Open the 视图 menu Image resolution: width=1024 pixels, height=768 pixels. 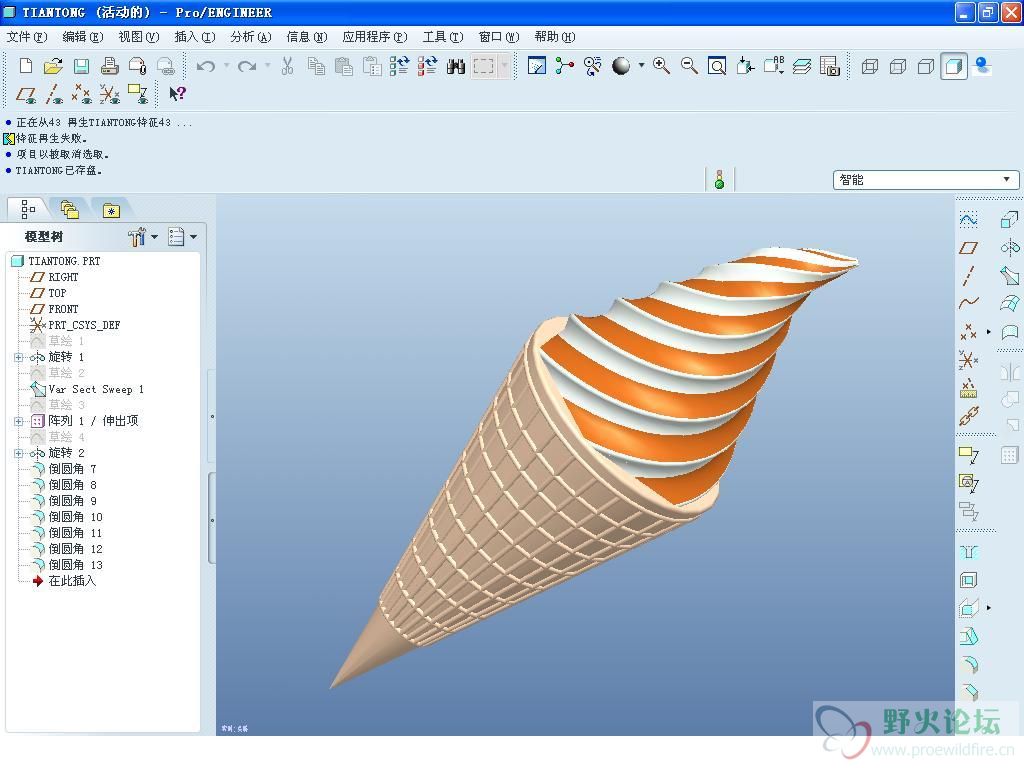click(x=138, y=37)
